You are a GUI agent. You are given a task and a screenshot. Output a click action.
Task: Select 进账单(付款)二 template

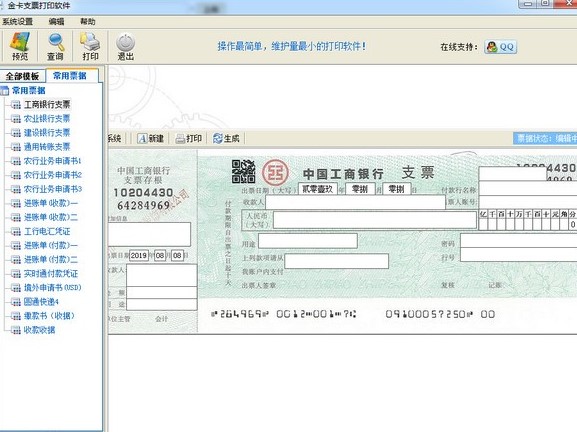click(x=51, y=259)
